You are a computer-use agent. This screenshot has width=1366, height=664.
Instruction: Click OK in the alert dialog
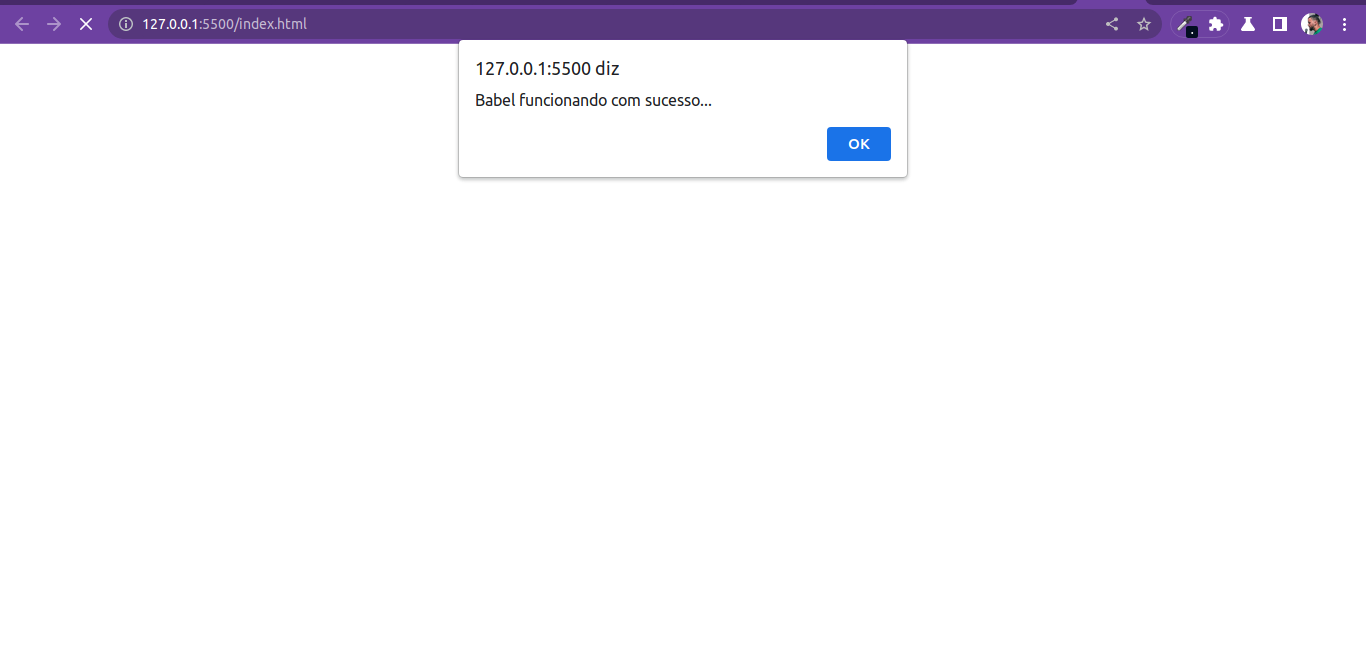point(858,144)
